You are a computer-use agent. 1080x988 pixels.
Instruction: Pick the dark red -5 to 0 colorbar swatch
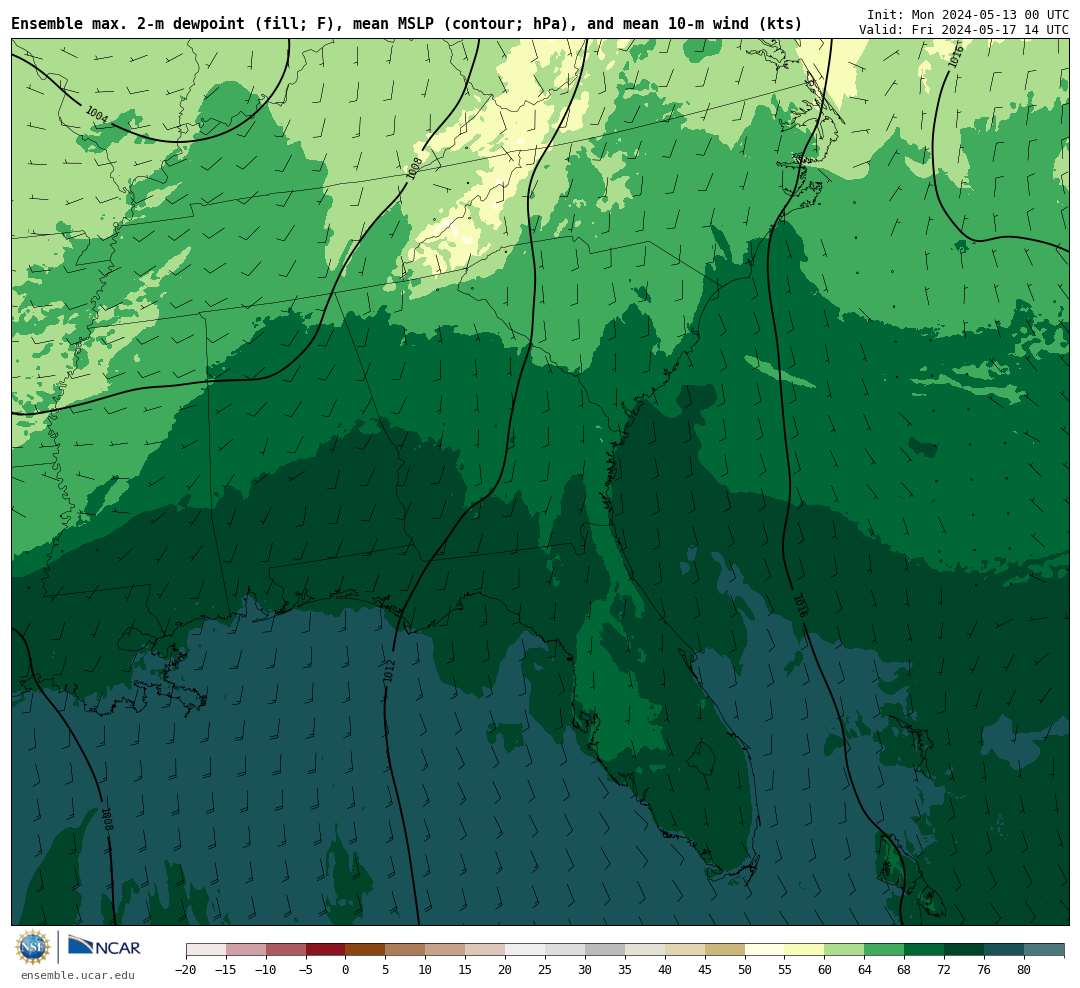coord(325,950)
